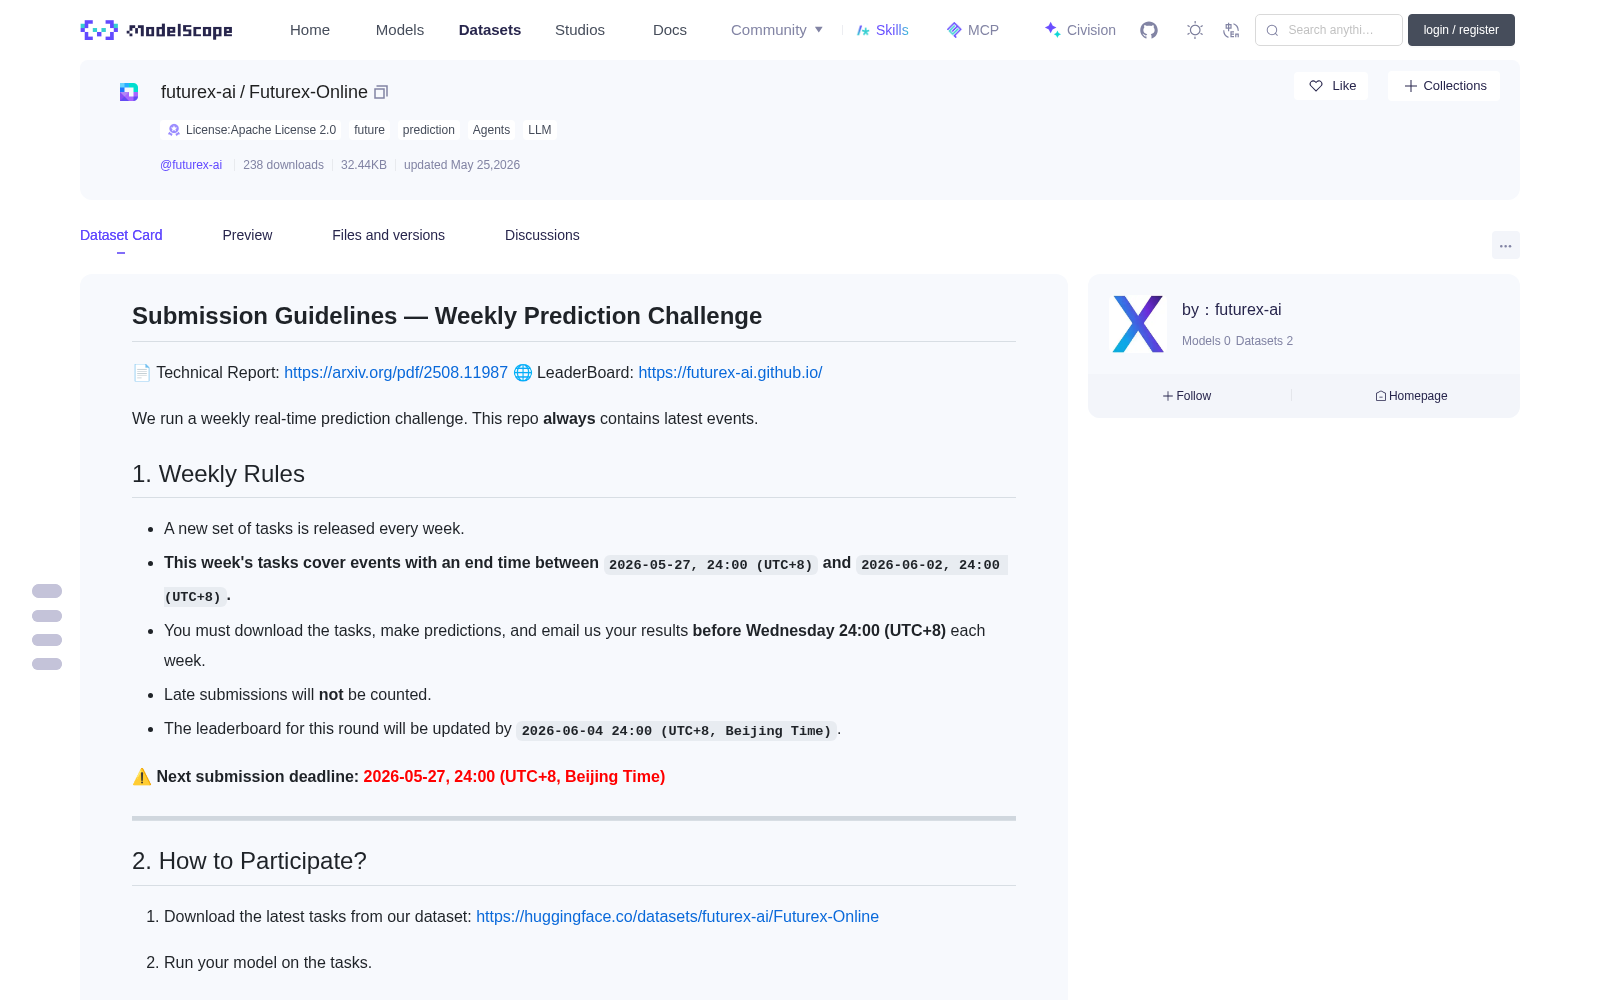Viewport: 1600px width, 1000px height.
Task: Click the future tag
Action: click(x=369, y=130)
